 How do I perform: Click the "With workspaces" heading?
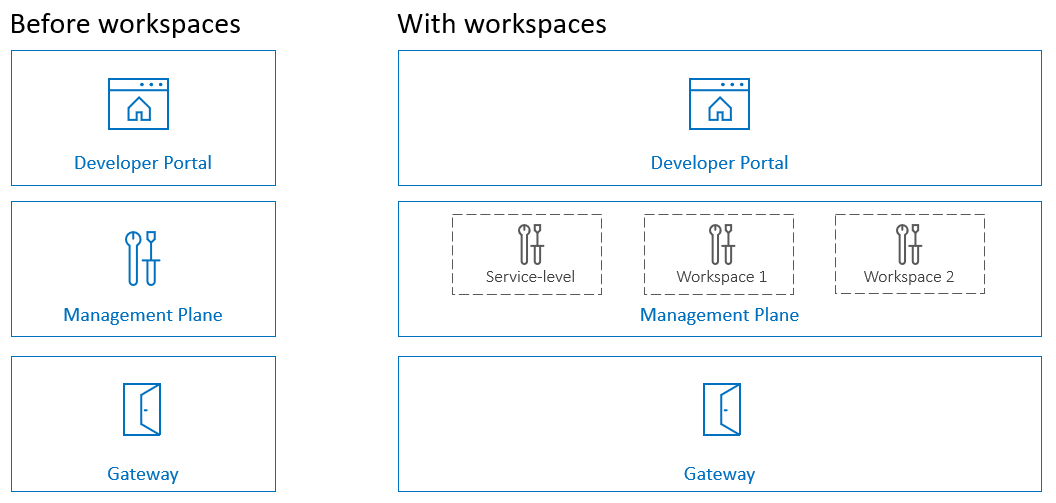pyautogui.click(x=502, y=24)
